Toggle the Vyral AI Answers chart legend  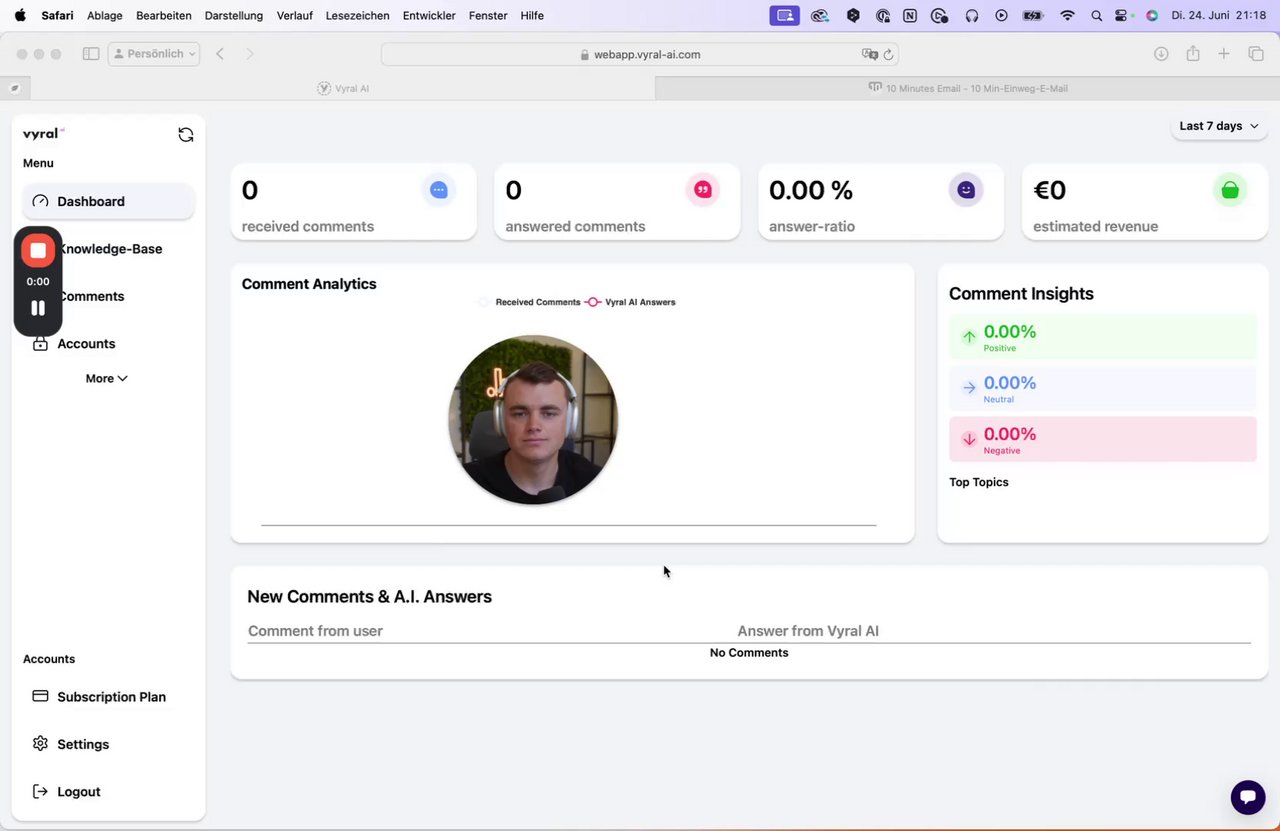click(x=631, y=302)
